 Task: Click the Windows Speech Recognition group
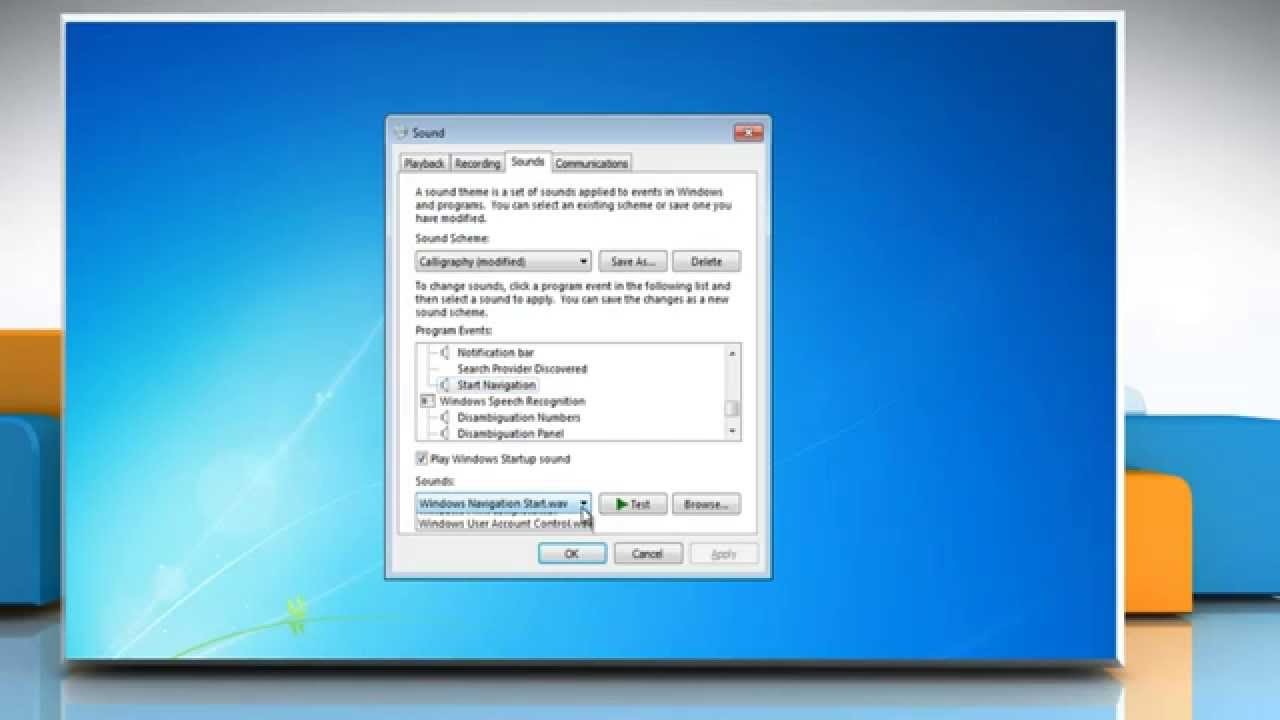512,401
